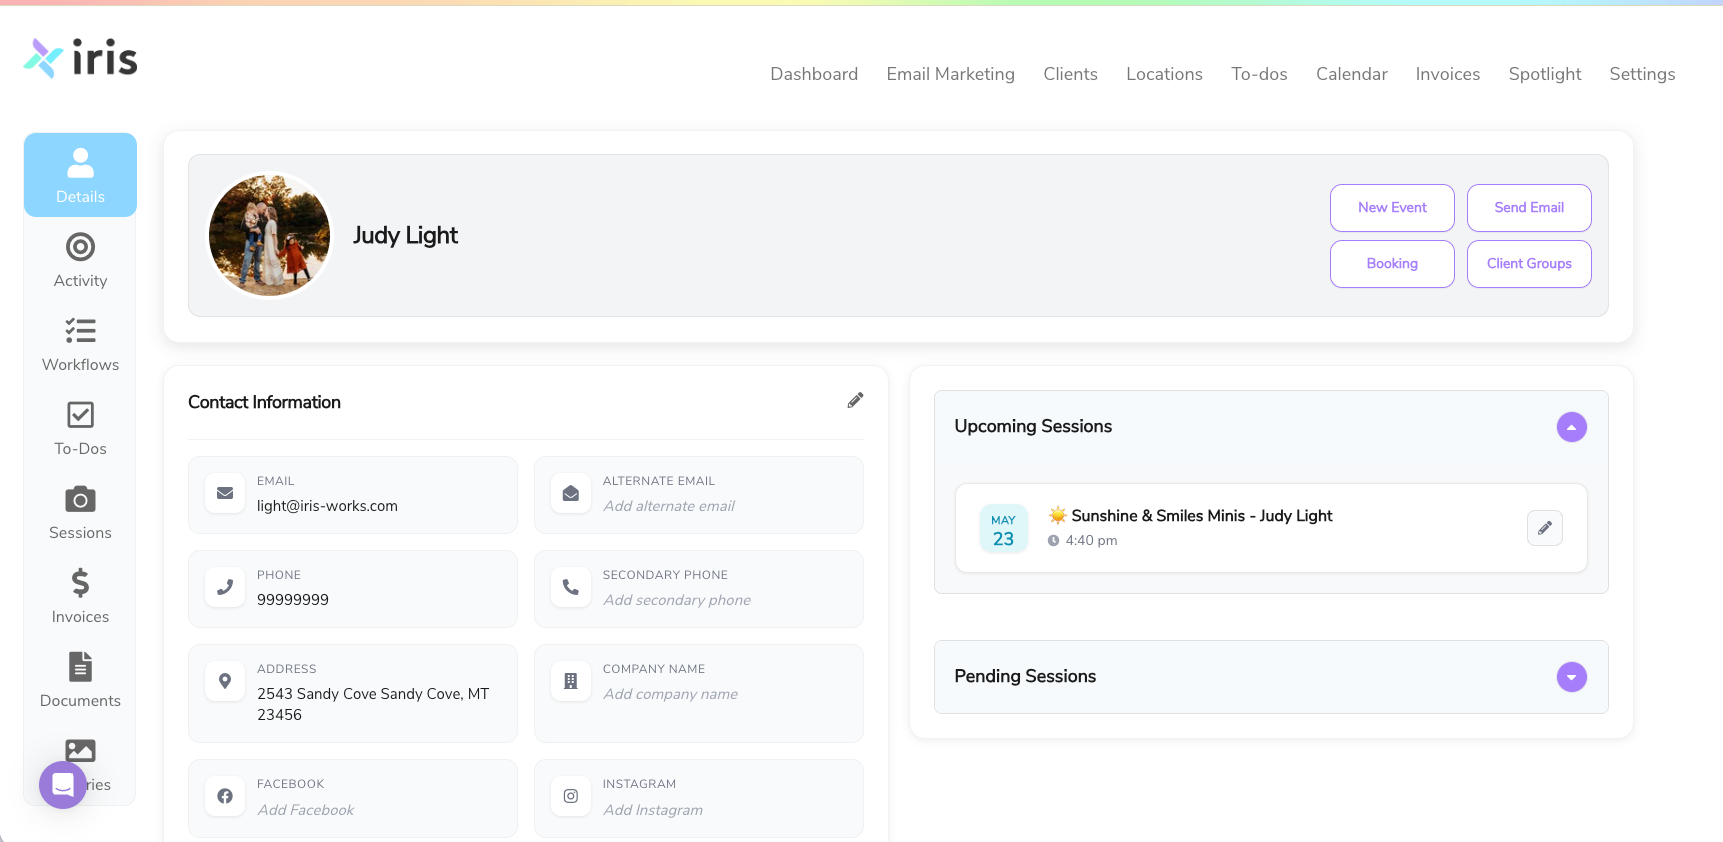Open the Documents sidebar section
This screenshot has height=842, width=1723.
[x=80, y=680]
